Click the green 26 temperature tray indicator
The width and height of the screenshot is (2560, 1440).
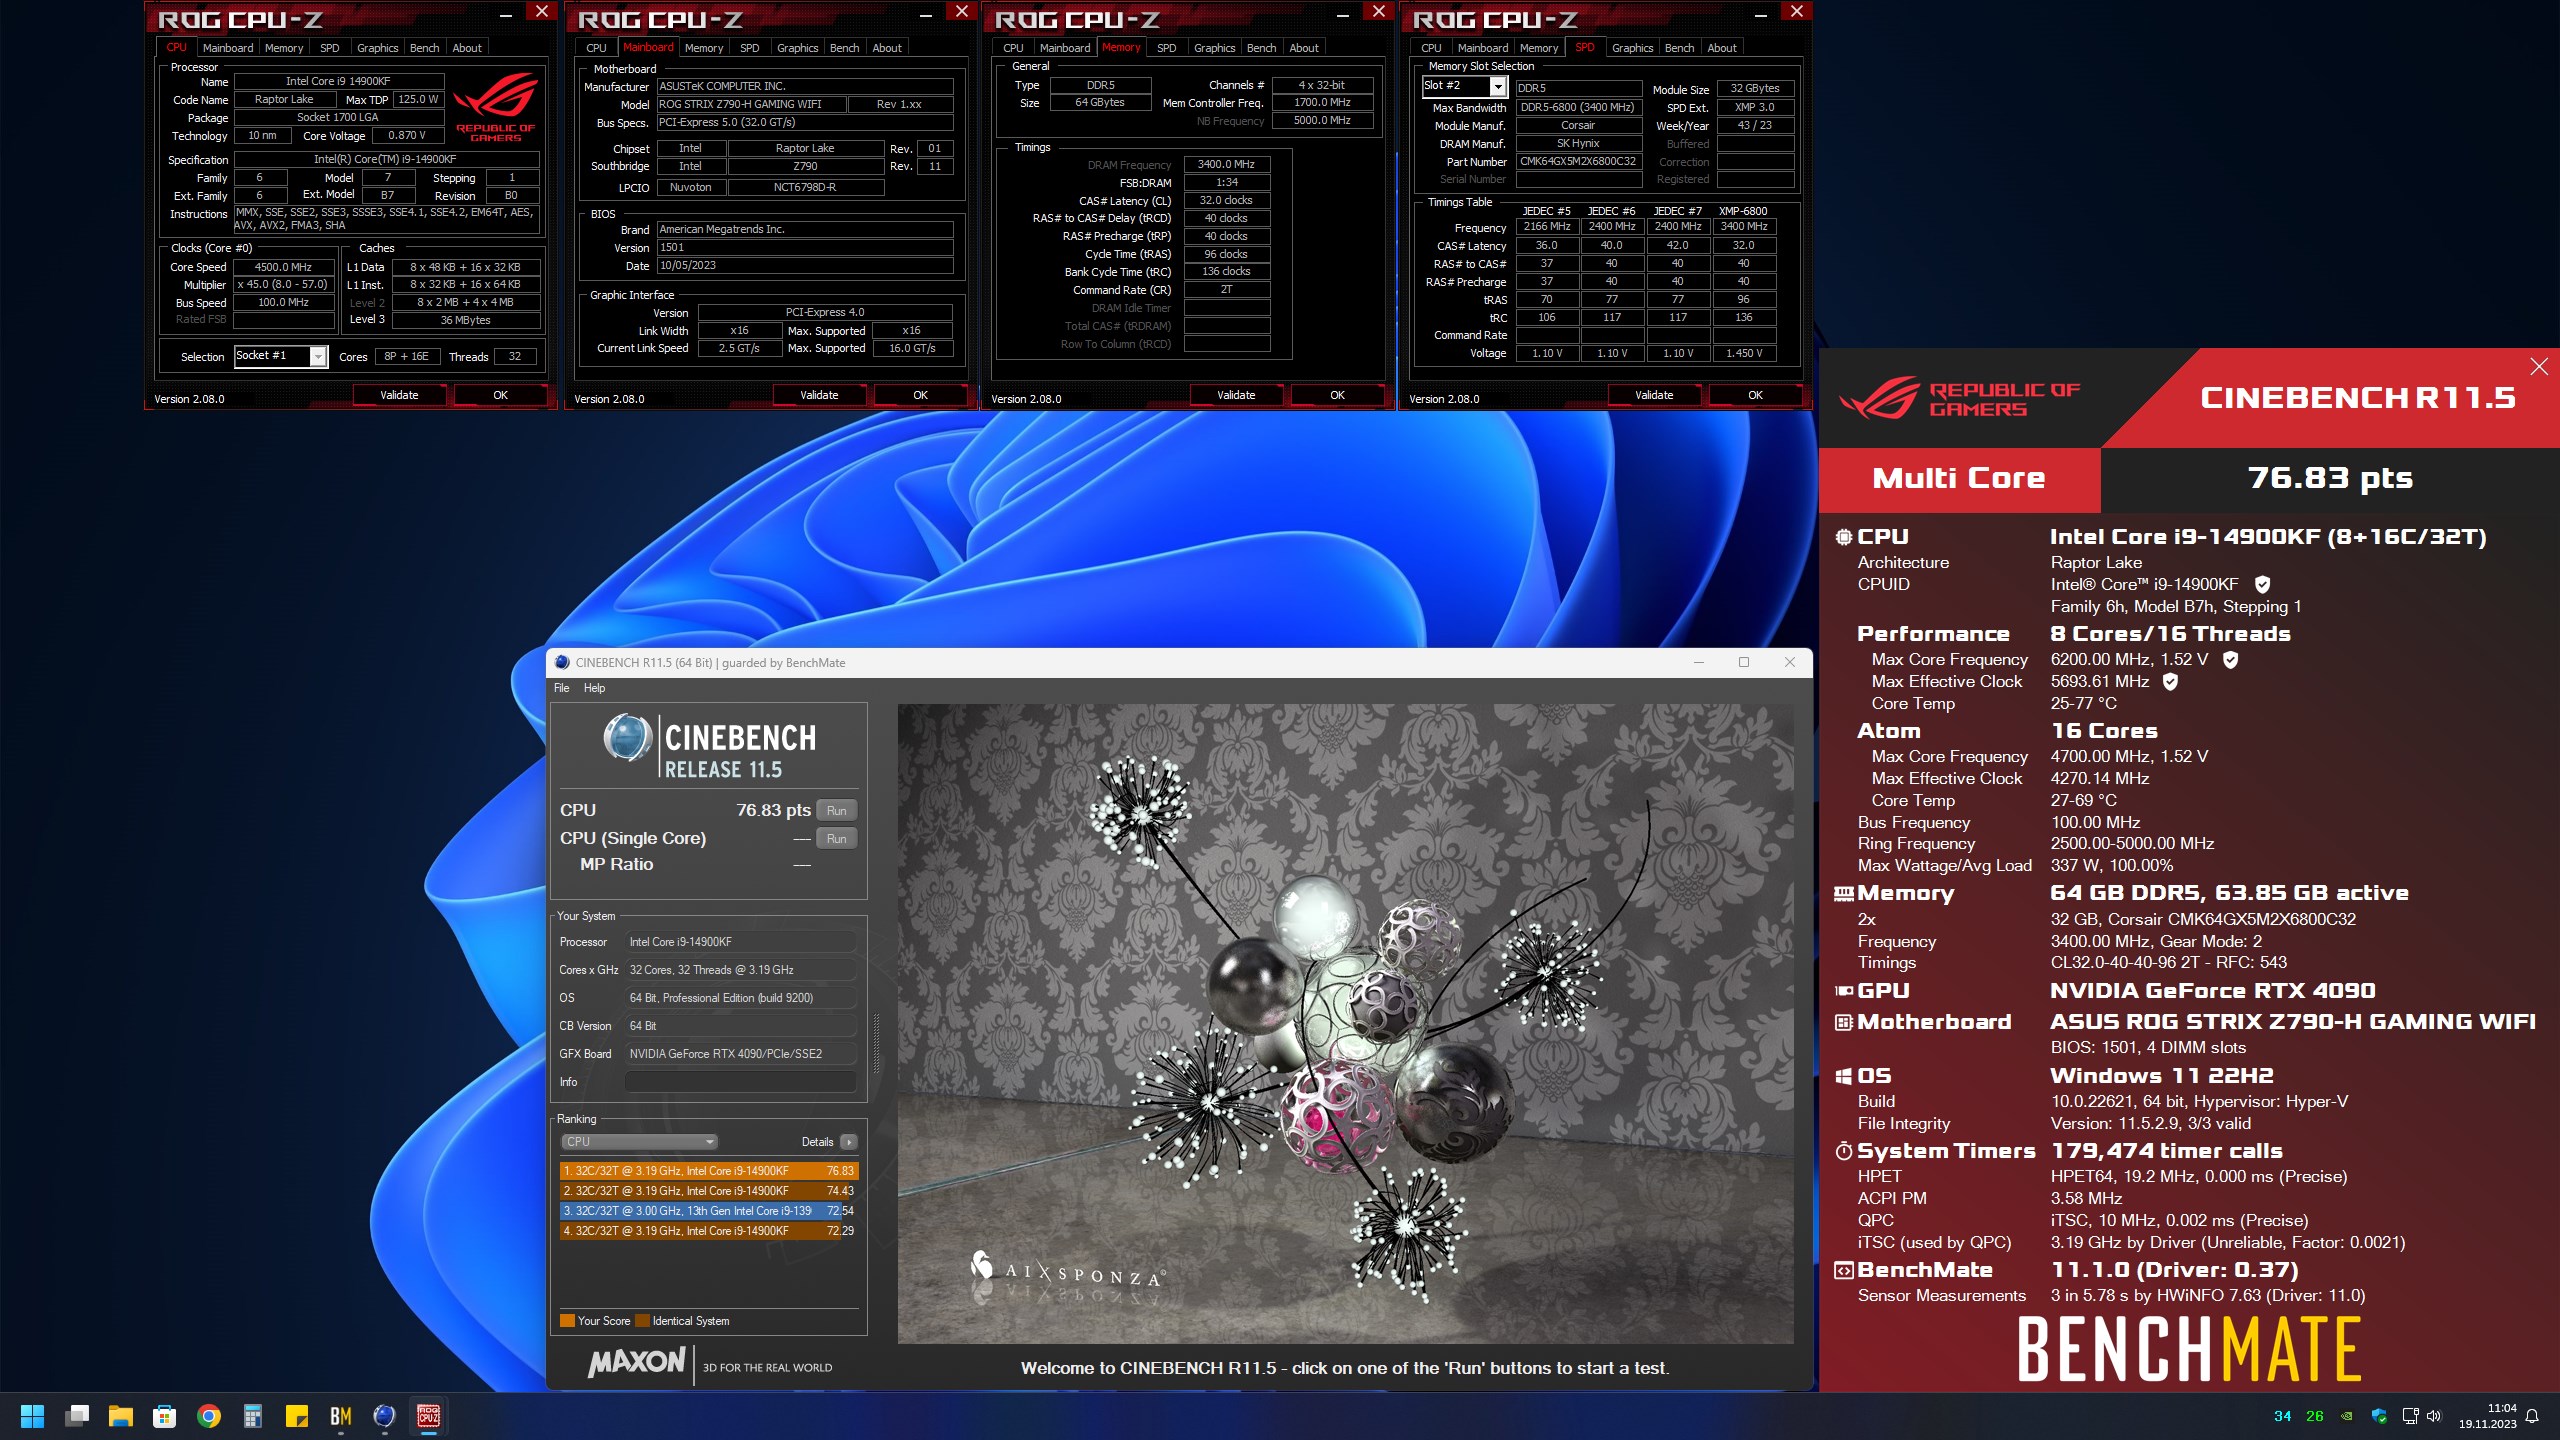click(2314, 1416)
